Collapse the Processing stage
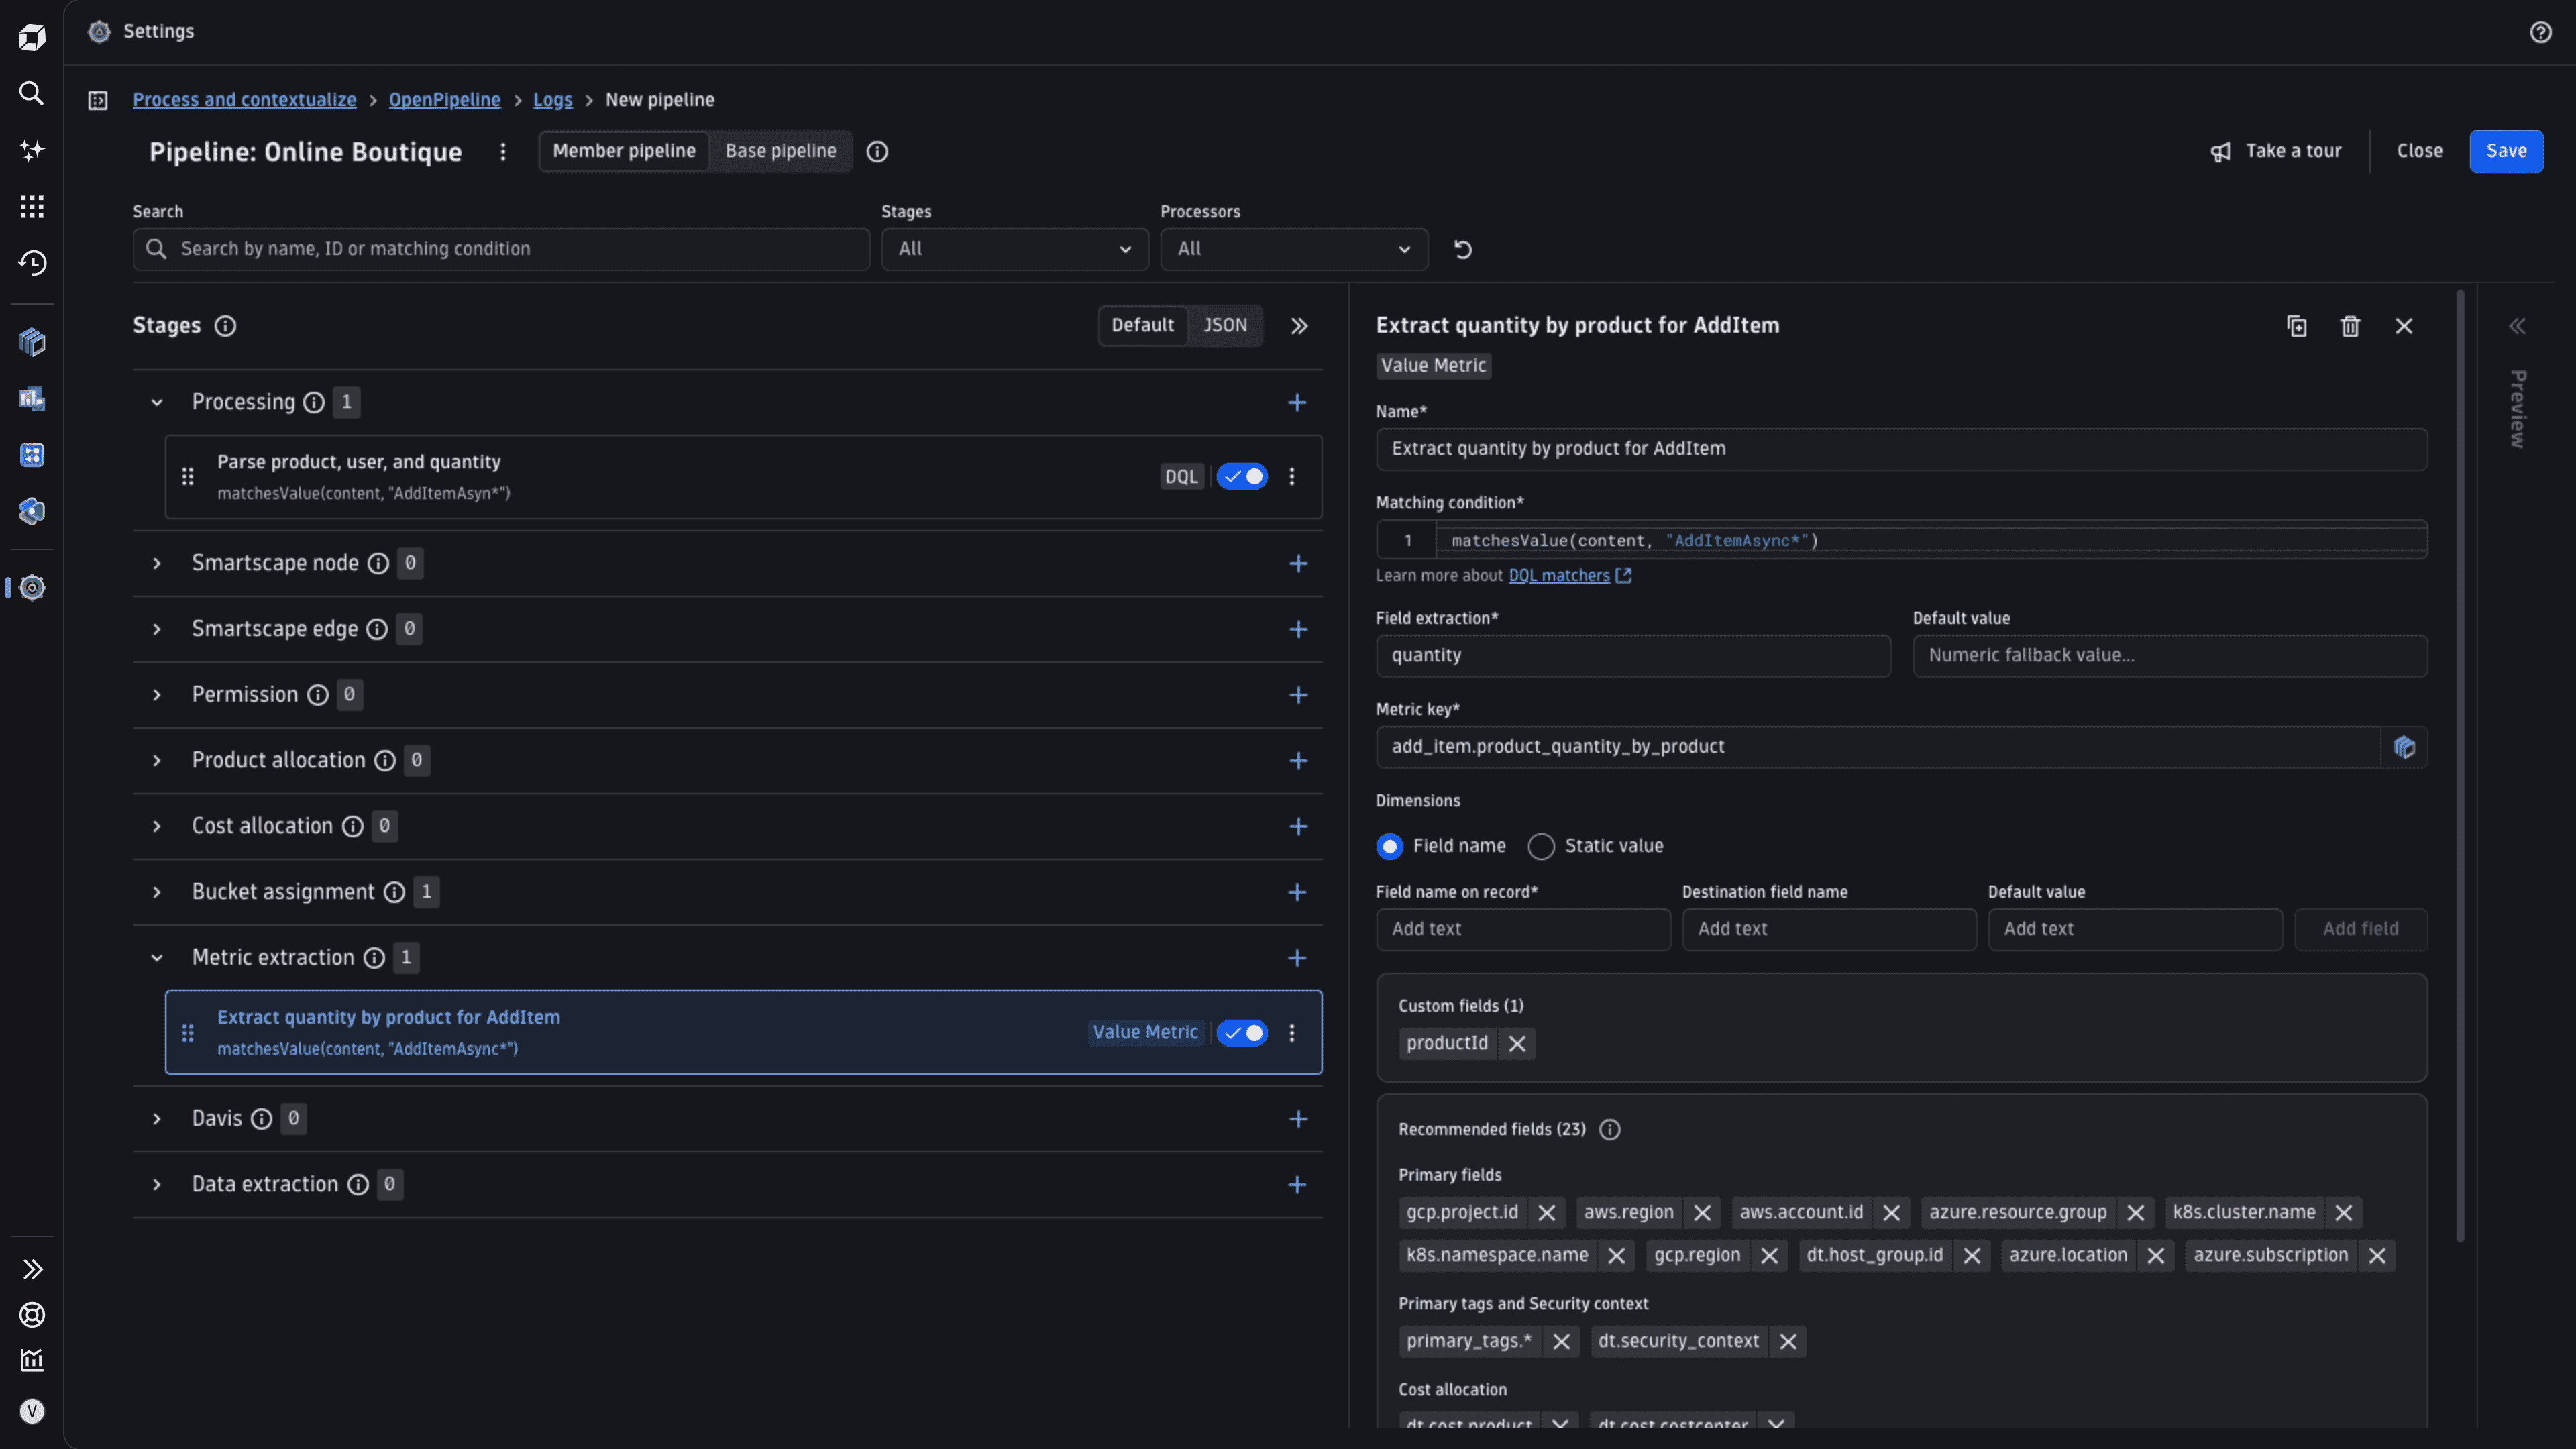2576x1449 pixels. (157, 402)
